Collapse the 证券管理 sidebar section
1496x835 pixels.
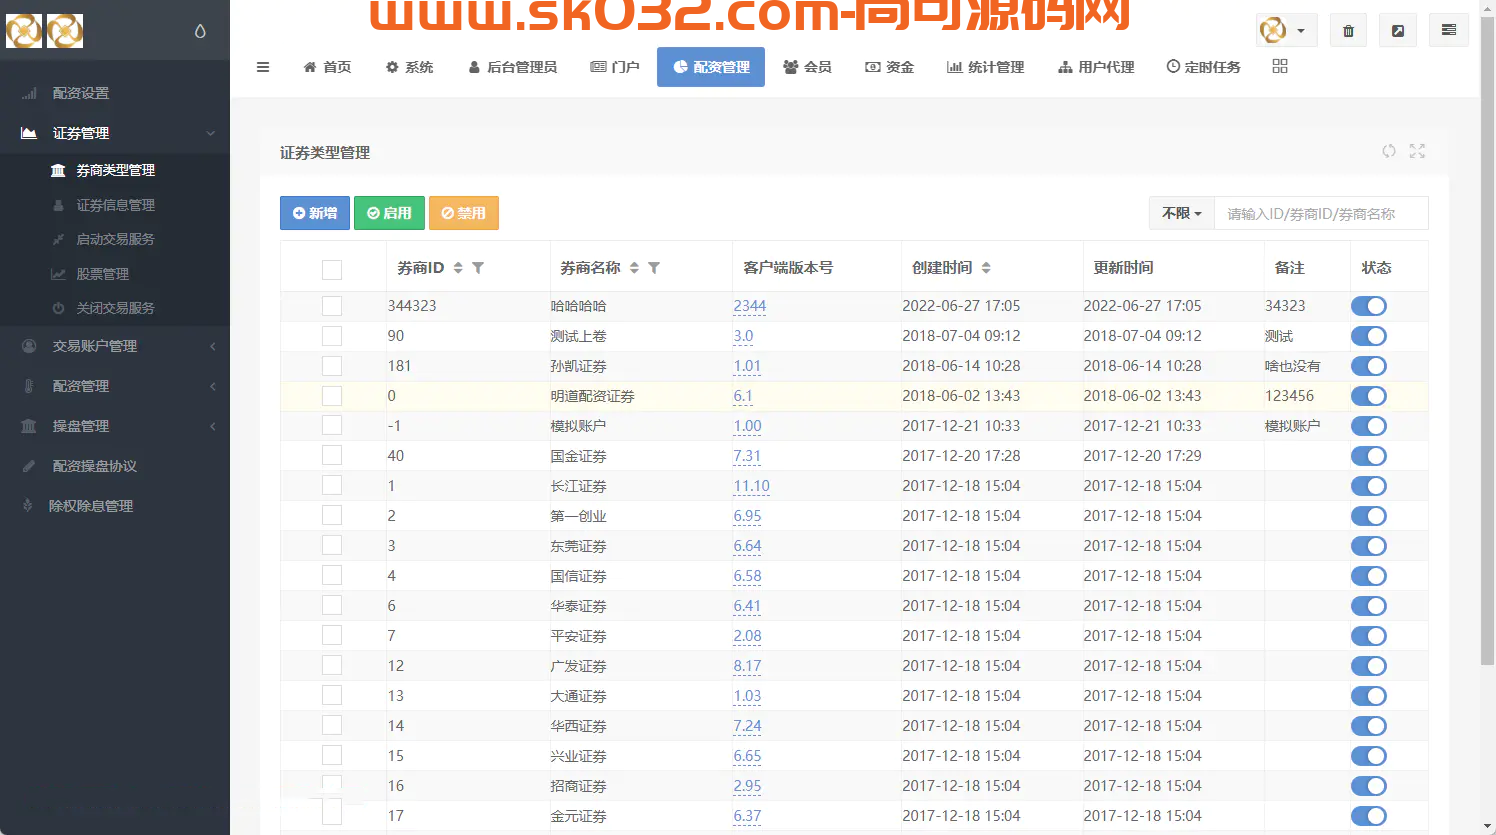coord(115,133)
